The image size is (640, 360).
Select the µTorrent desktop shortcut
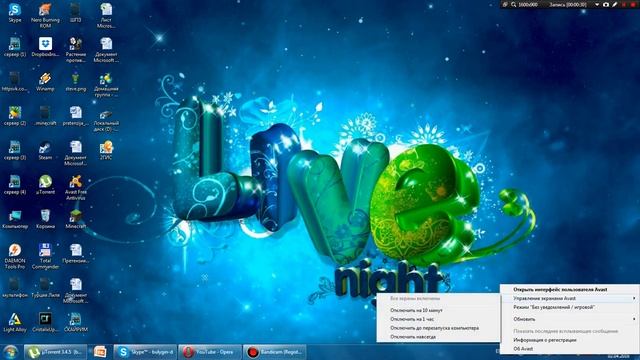[45, 184]
